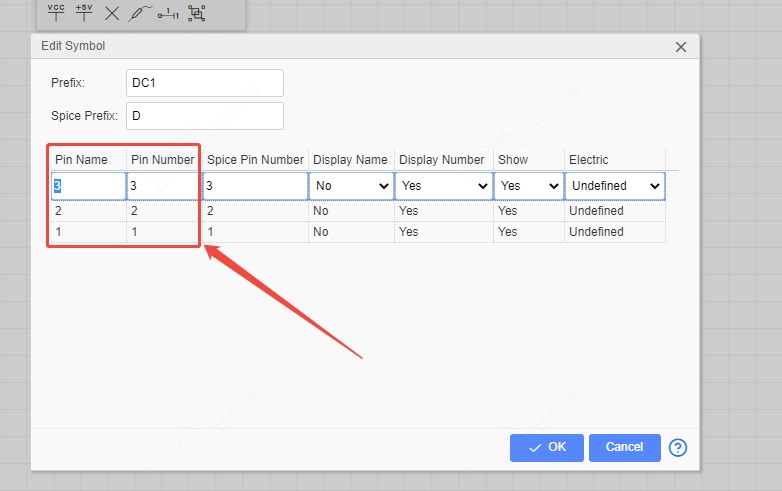Select the voltage probe tool
Screen dimensions: 782x491
(140, 14)
